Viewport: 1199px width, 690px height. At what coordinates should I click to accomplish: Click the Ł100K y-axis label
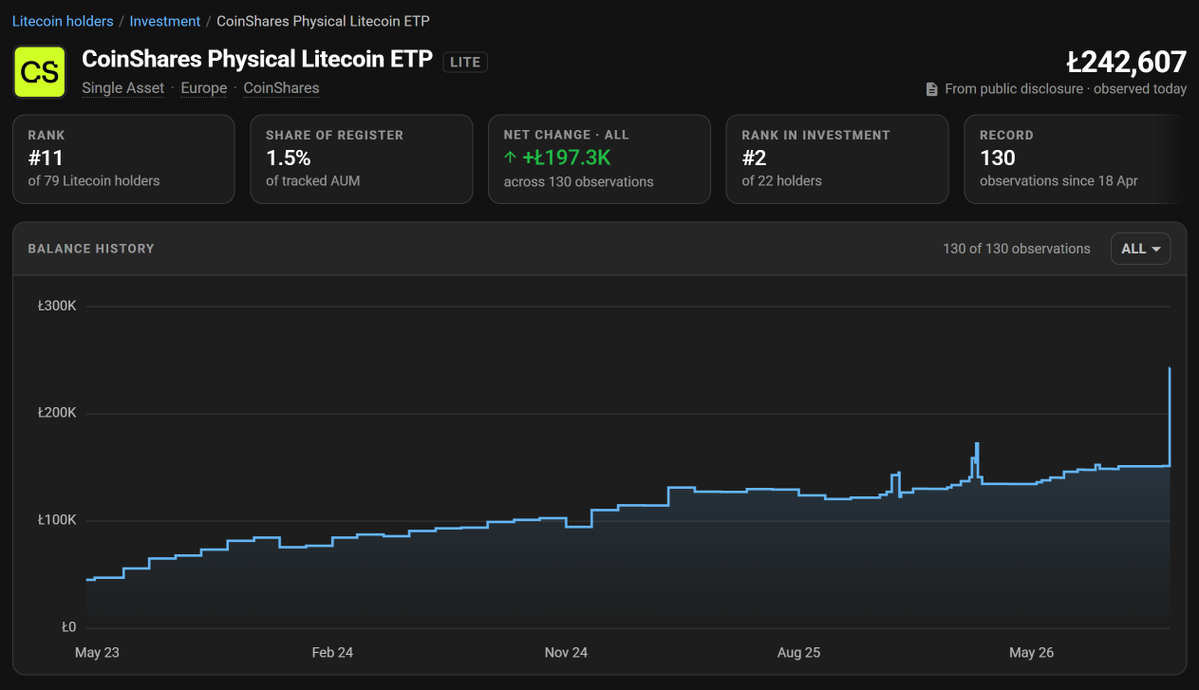tap(57, 520)
